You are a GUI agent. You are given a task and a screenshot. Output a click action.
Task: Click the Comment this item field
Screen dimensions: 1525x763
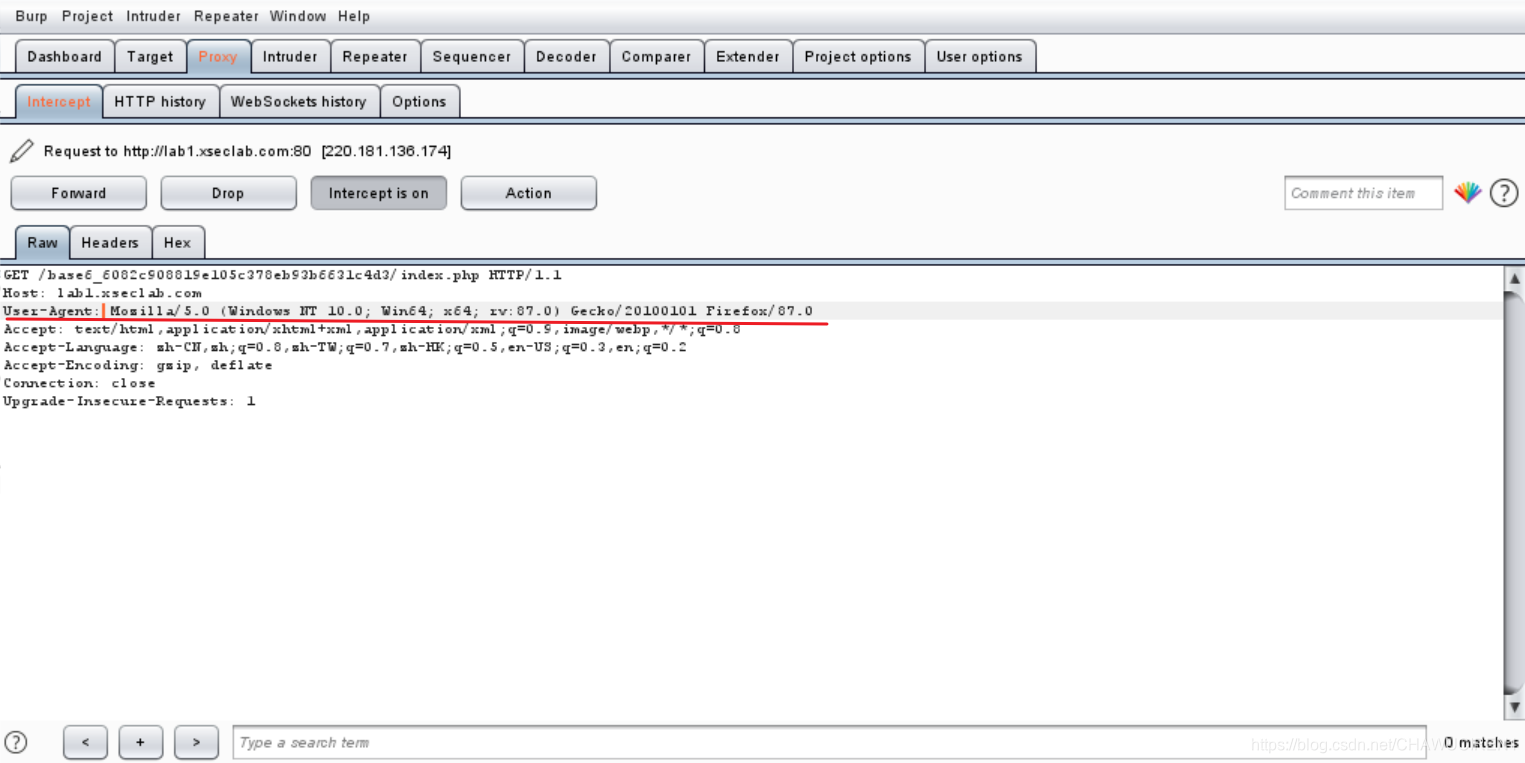point(1363,193)
